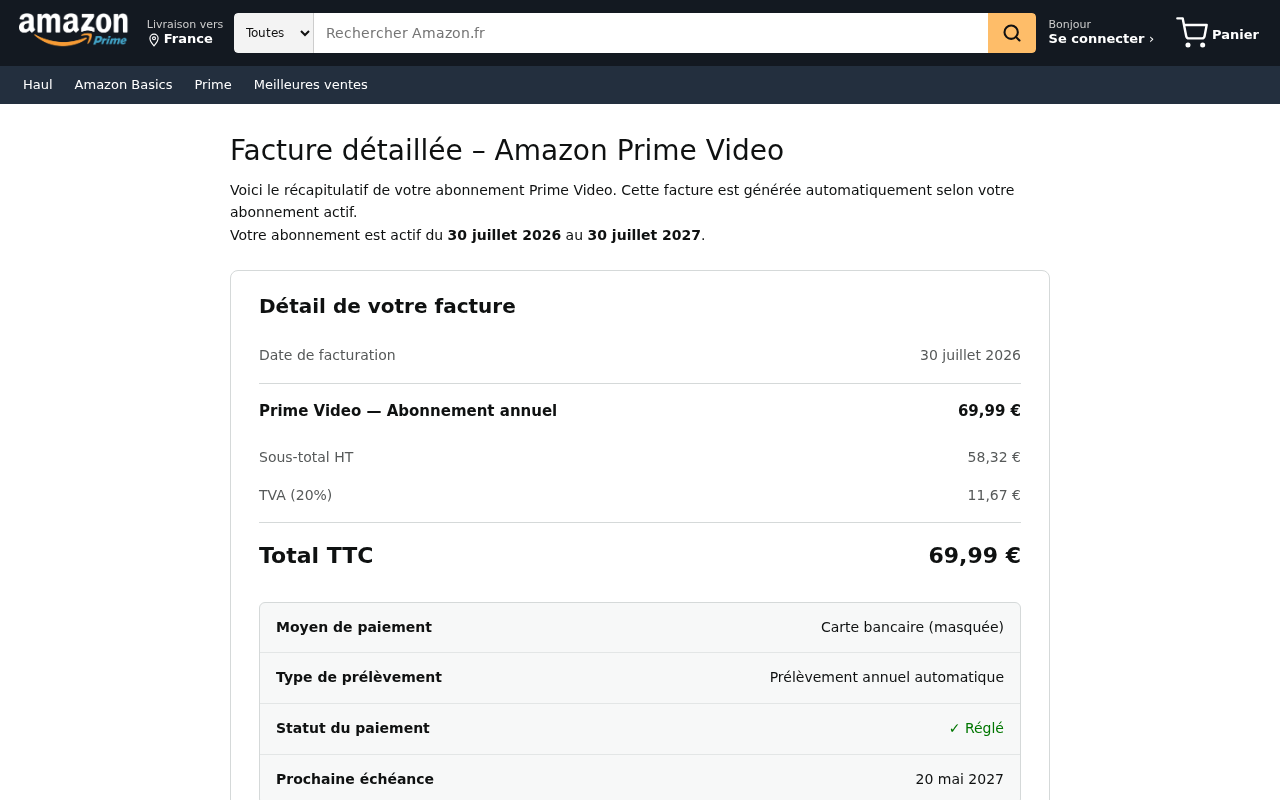Go to Amazon Basics
The height and width of the screenshot is (800, 1280).
tap(123, 85)
